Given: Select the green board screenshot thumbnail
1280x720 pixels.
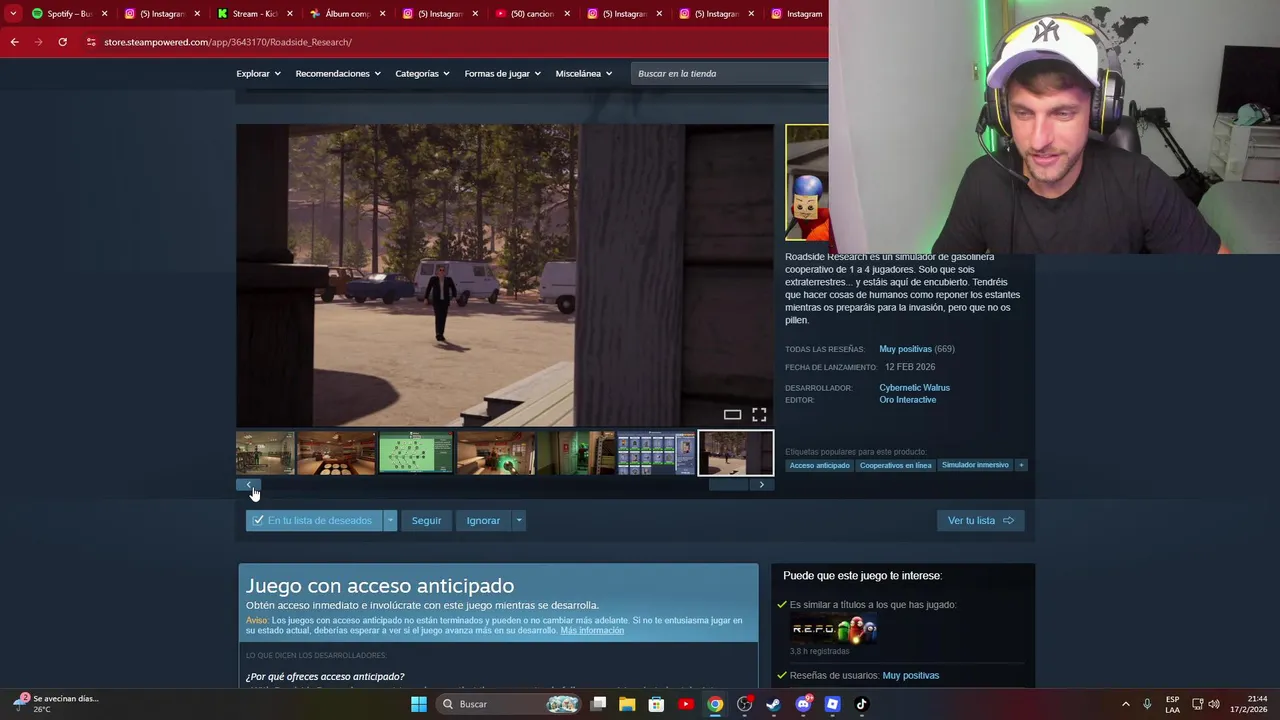Looking at the screenshot, I should (416, 453).
